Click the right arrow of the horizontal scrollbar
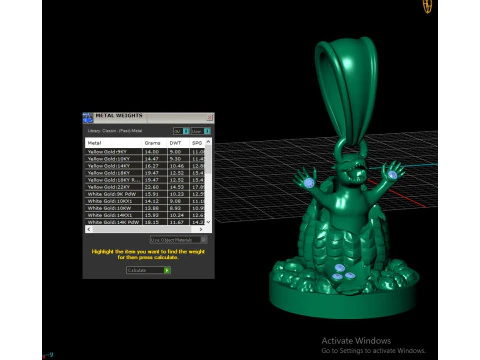 coord(201,229)
